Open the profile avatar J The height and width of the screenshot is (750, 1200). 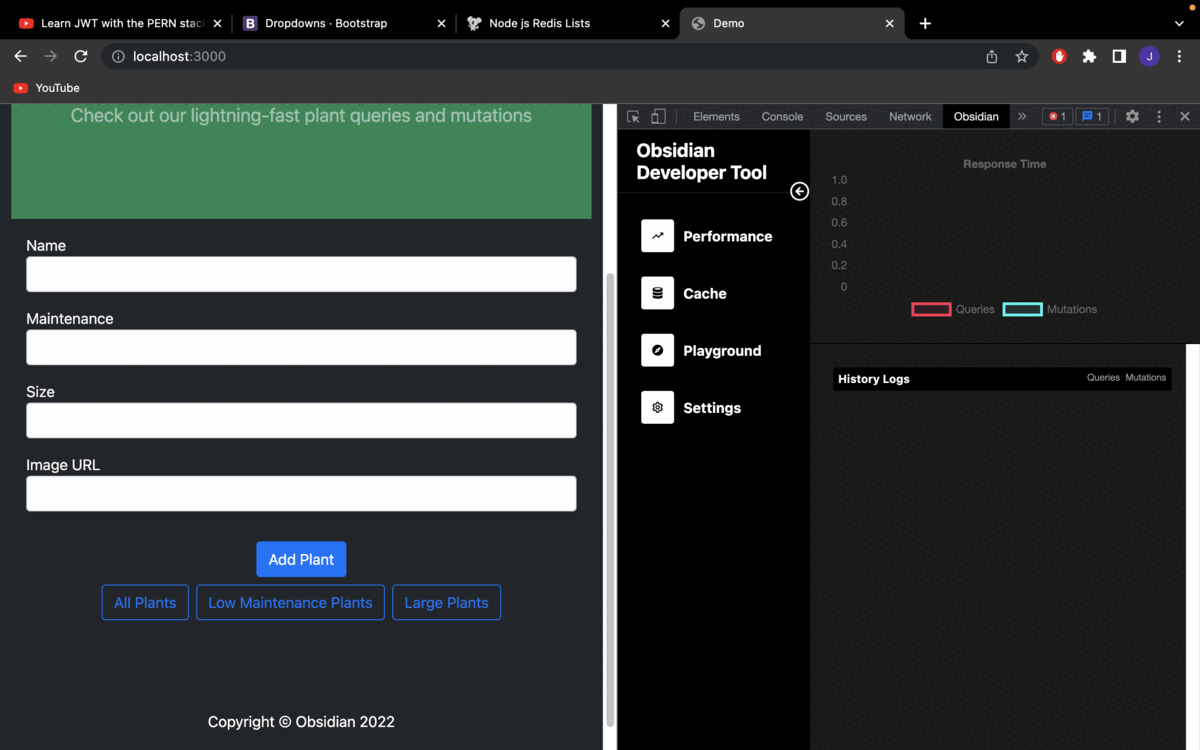click(x=1149, y=56)
